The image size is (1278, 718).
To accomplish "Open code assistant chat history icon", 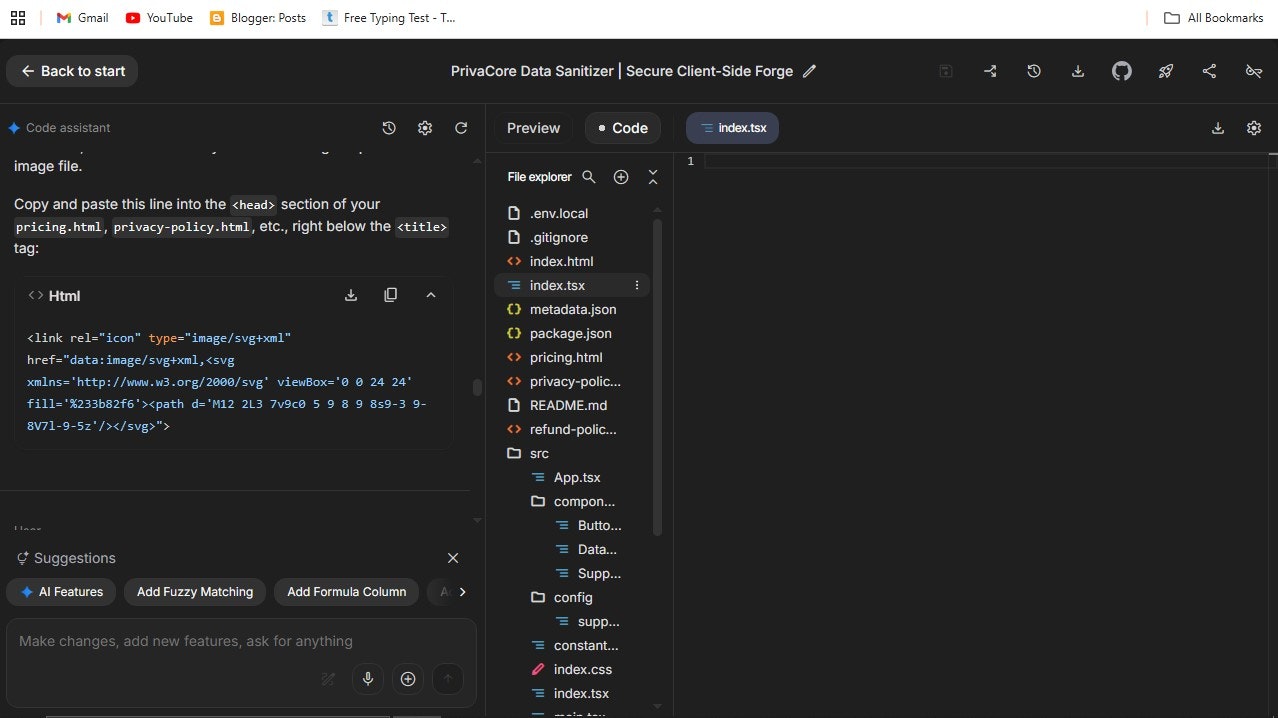I will (x=389, y=128).
